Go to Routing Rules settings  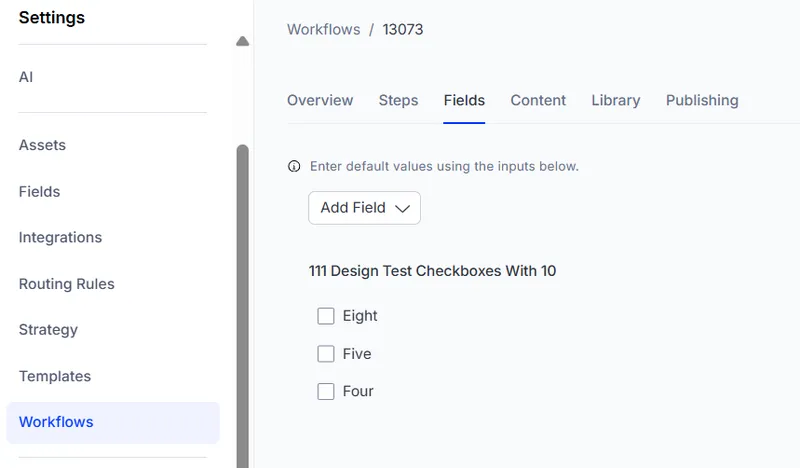click(67, 284)
